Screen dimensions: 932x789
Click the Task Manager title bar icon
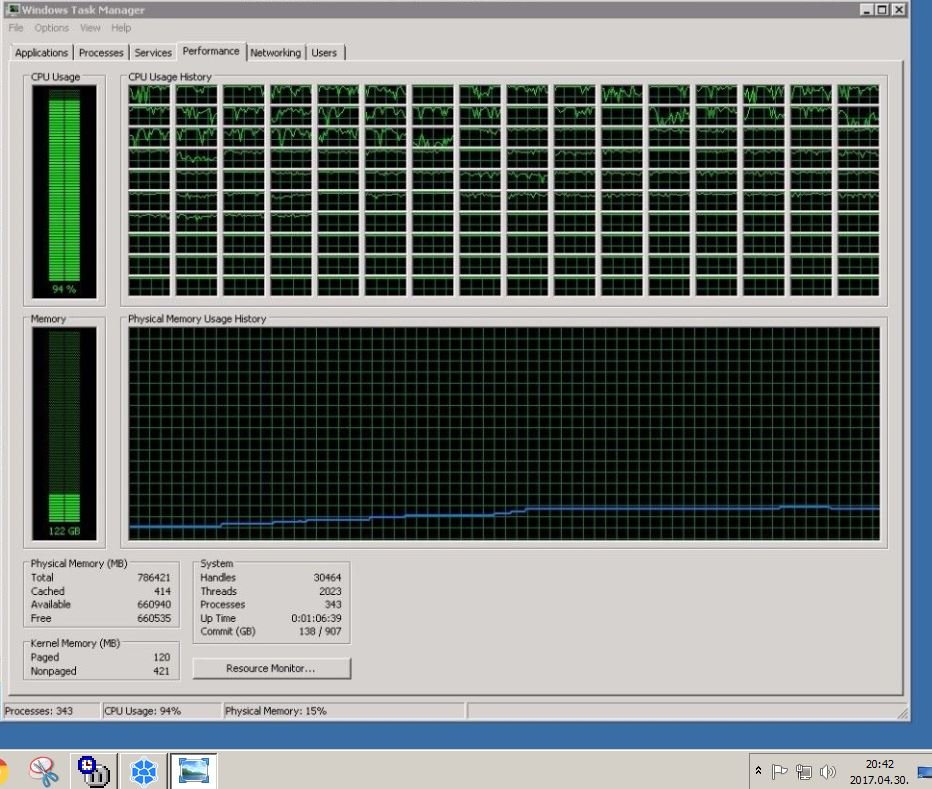[x=12, y=10]
